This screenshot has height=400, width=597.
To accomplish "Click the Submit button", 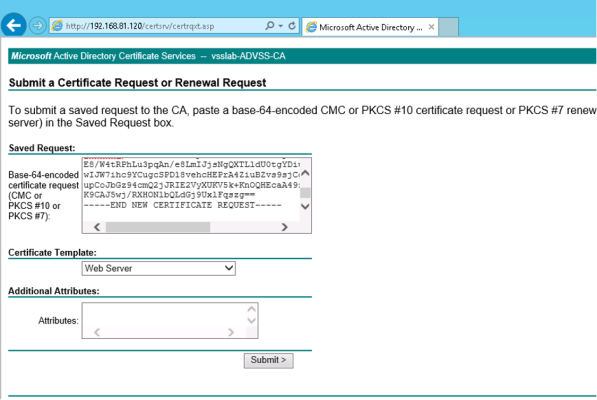I will [x=268, y=360].
